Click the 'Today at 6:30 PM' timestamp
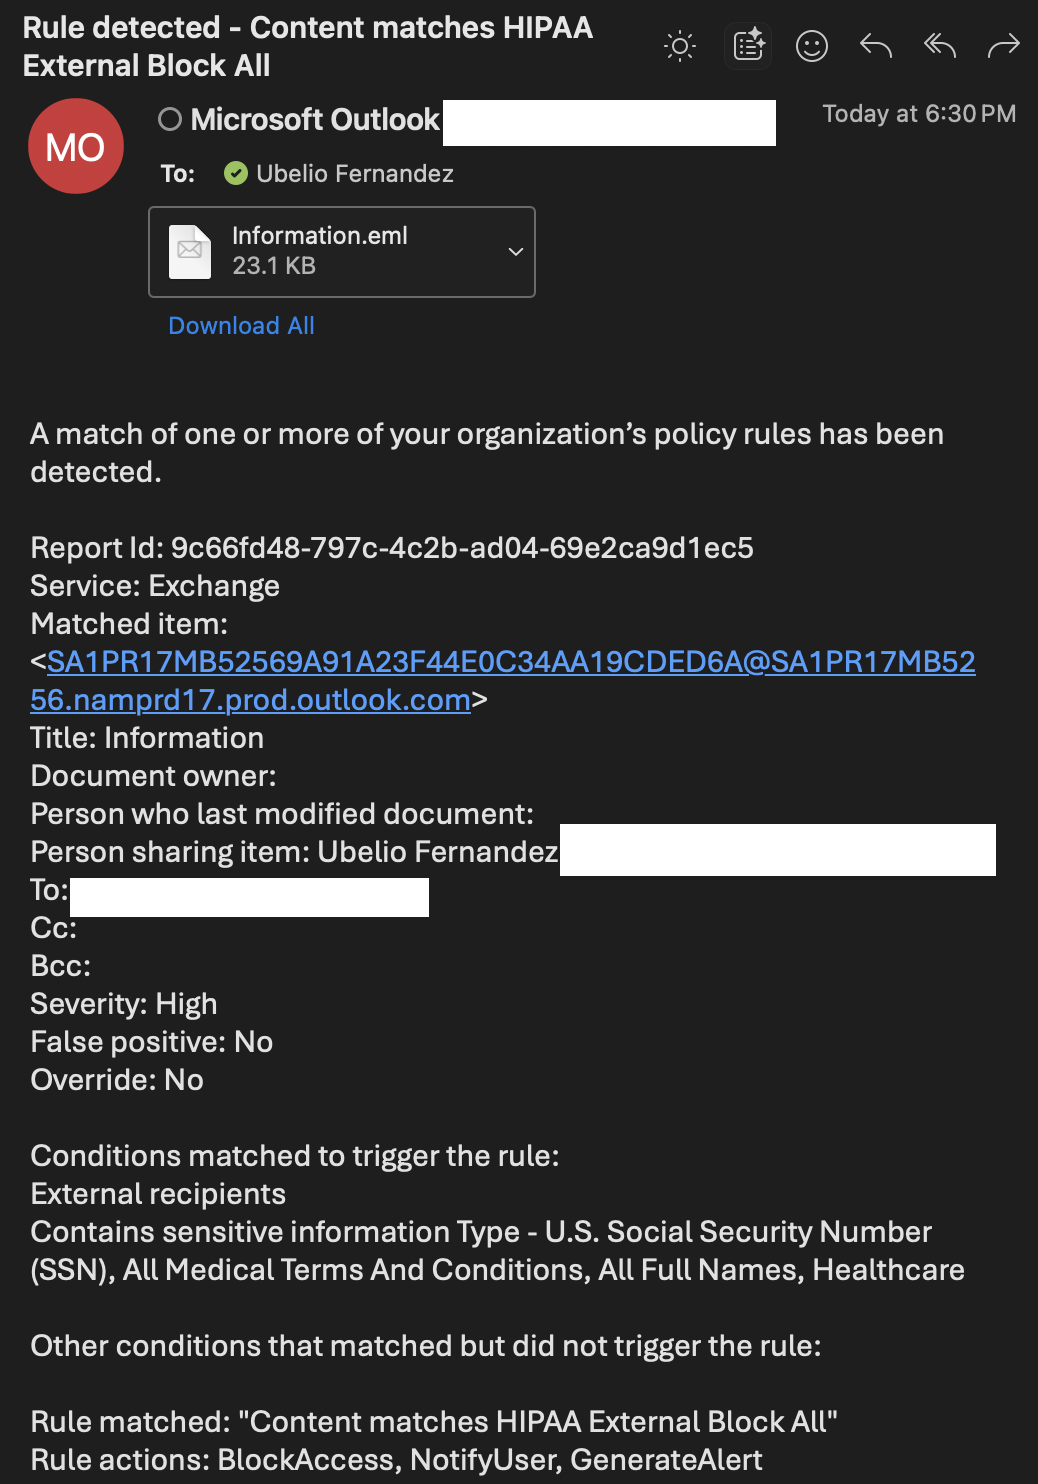Image resolution: width=1038 pixels, height=1484 pixels. pos(919,114)
